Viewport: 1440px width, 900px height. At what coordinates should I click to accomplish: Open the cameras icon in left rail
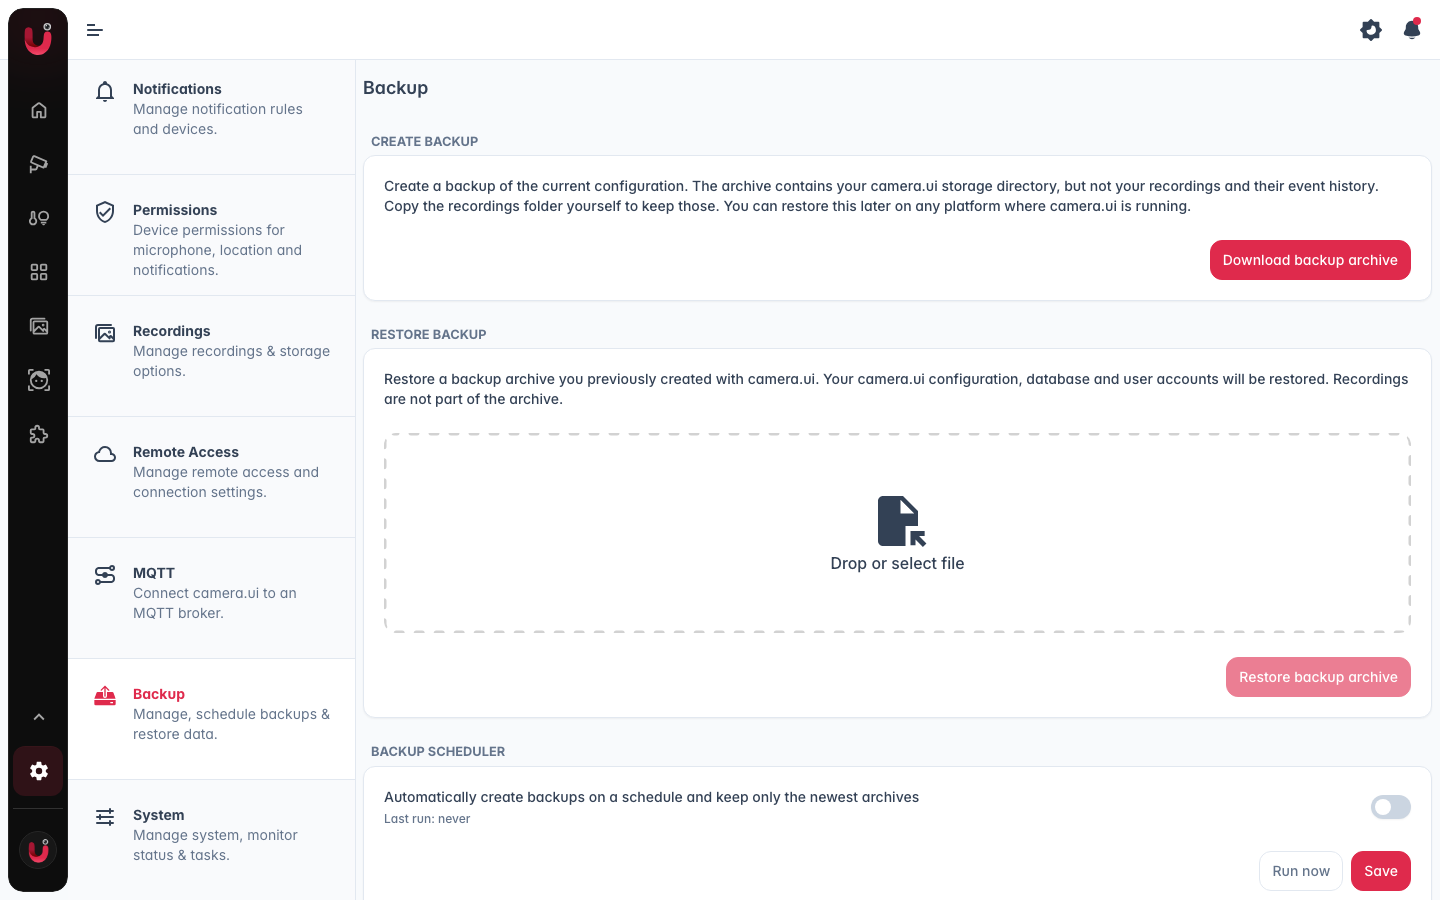(x=39, y=164)
